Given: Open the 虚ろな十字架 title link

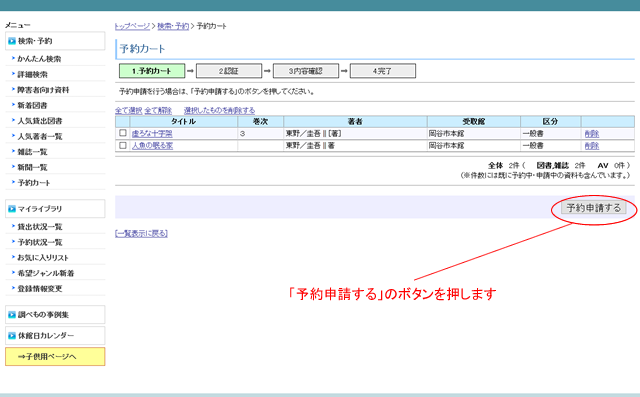Looking at the screenshot, I should pos(152,133).
